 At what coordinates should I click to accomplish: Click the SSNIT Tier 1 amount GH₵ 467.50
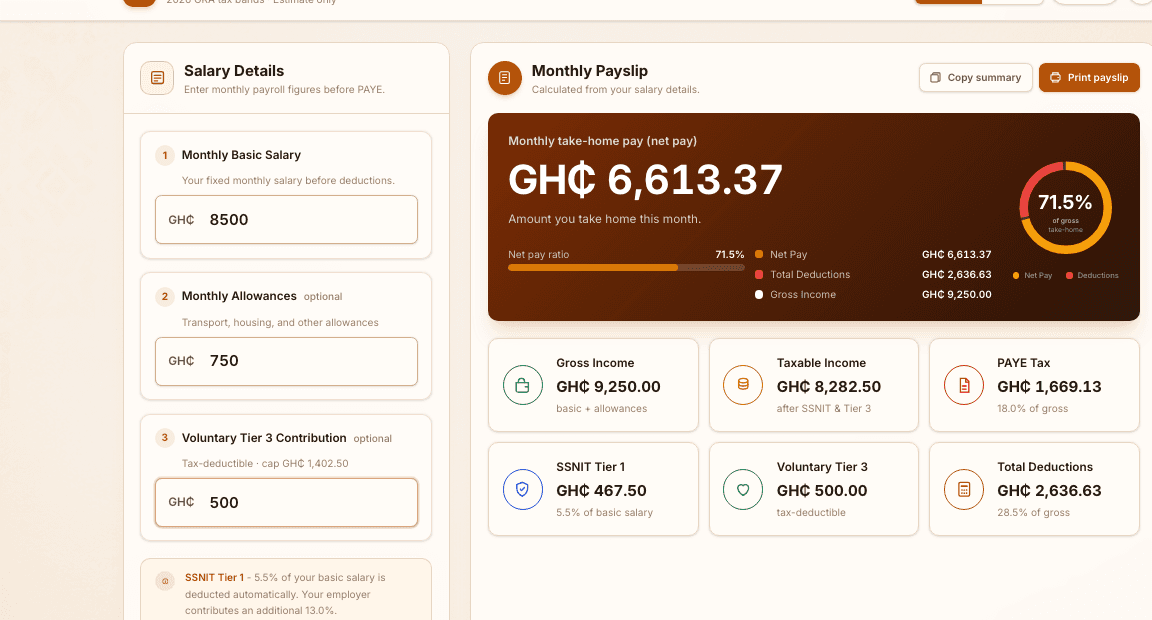click(x=601, y=491)
